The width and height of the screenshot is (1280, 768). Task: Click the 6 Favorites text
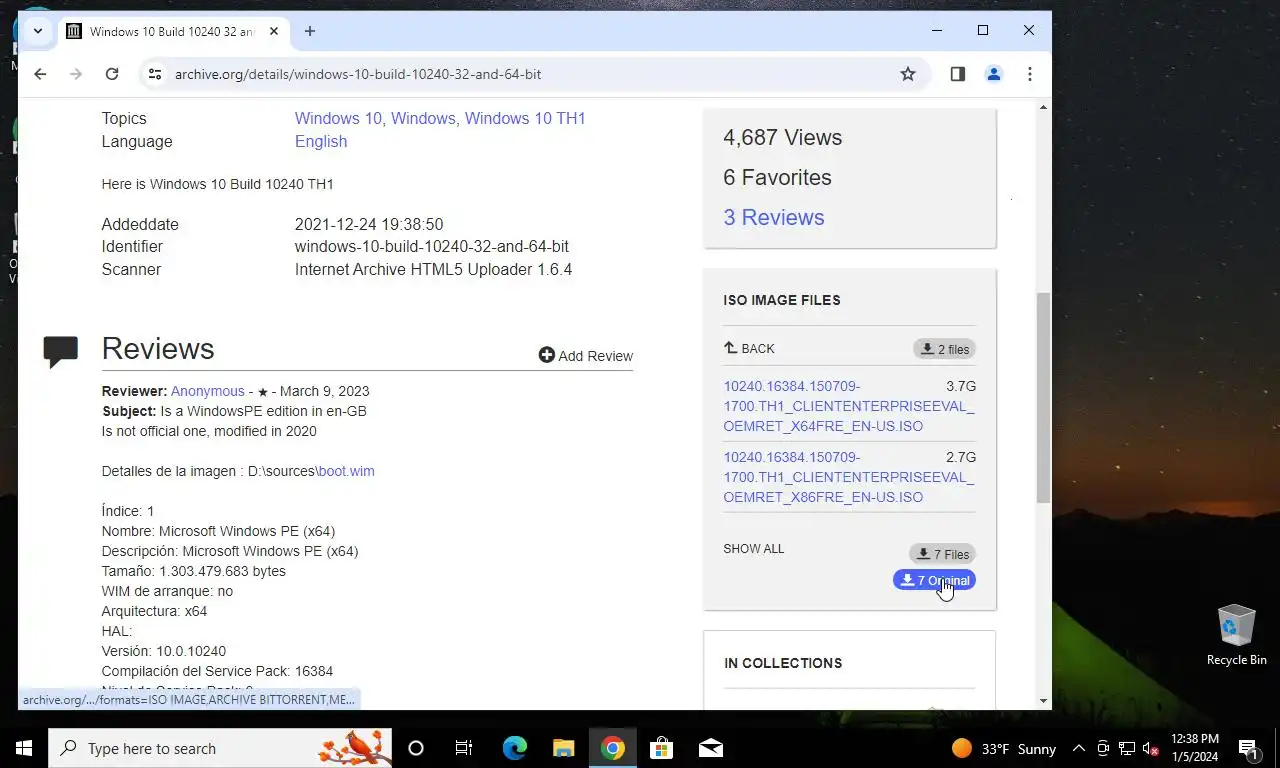778,178
